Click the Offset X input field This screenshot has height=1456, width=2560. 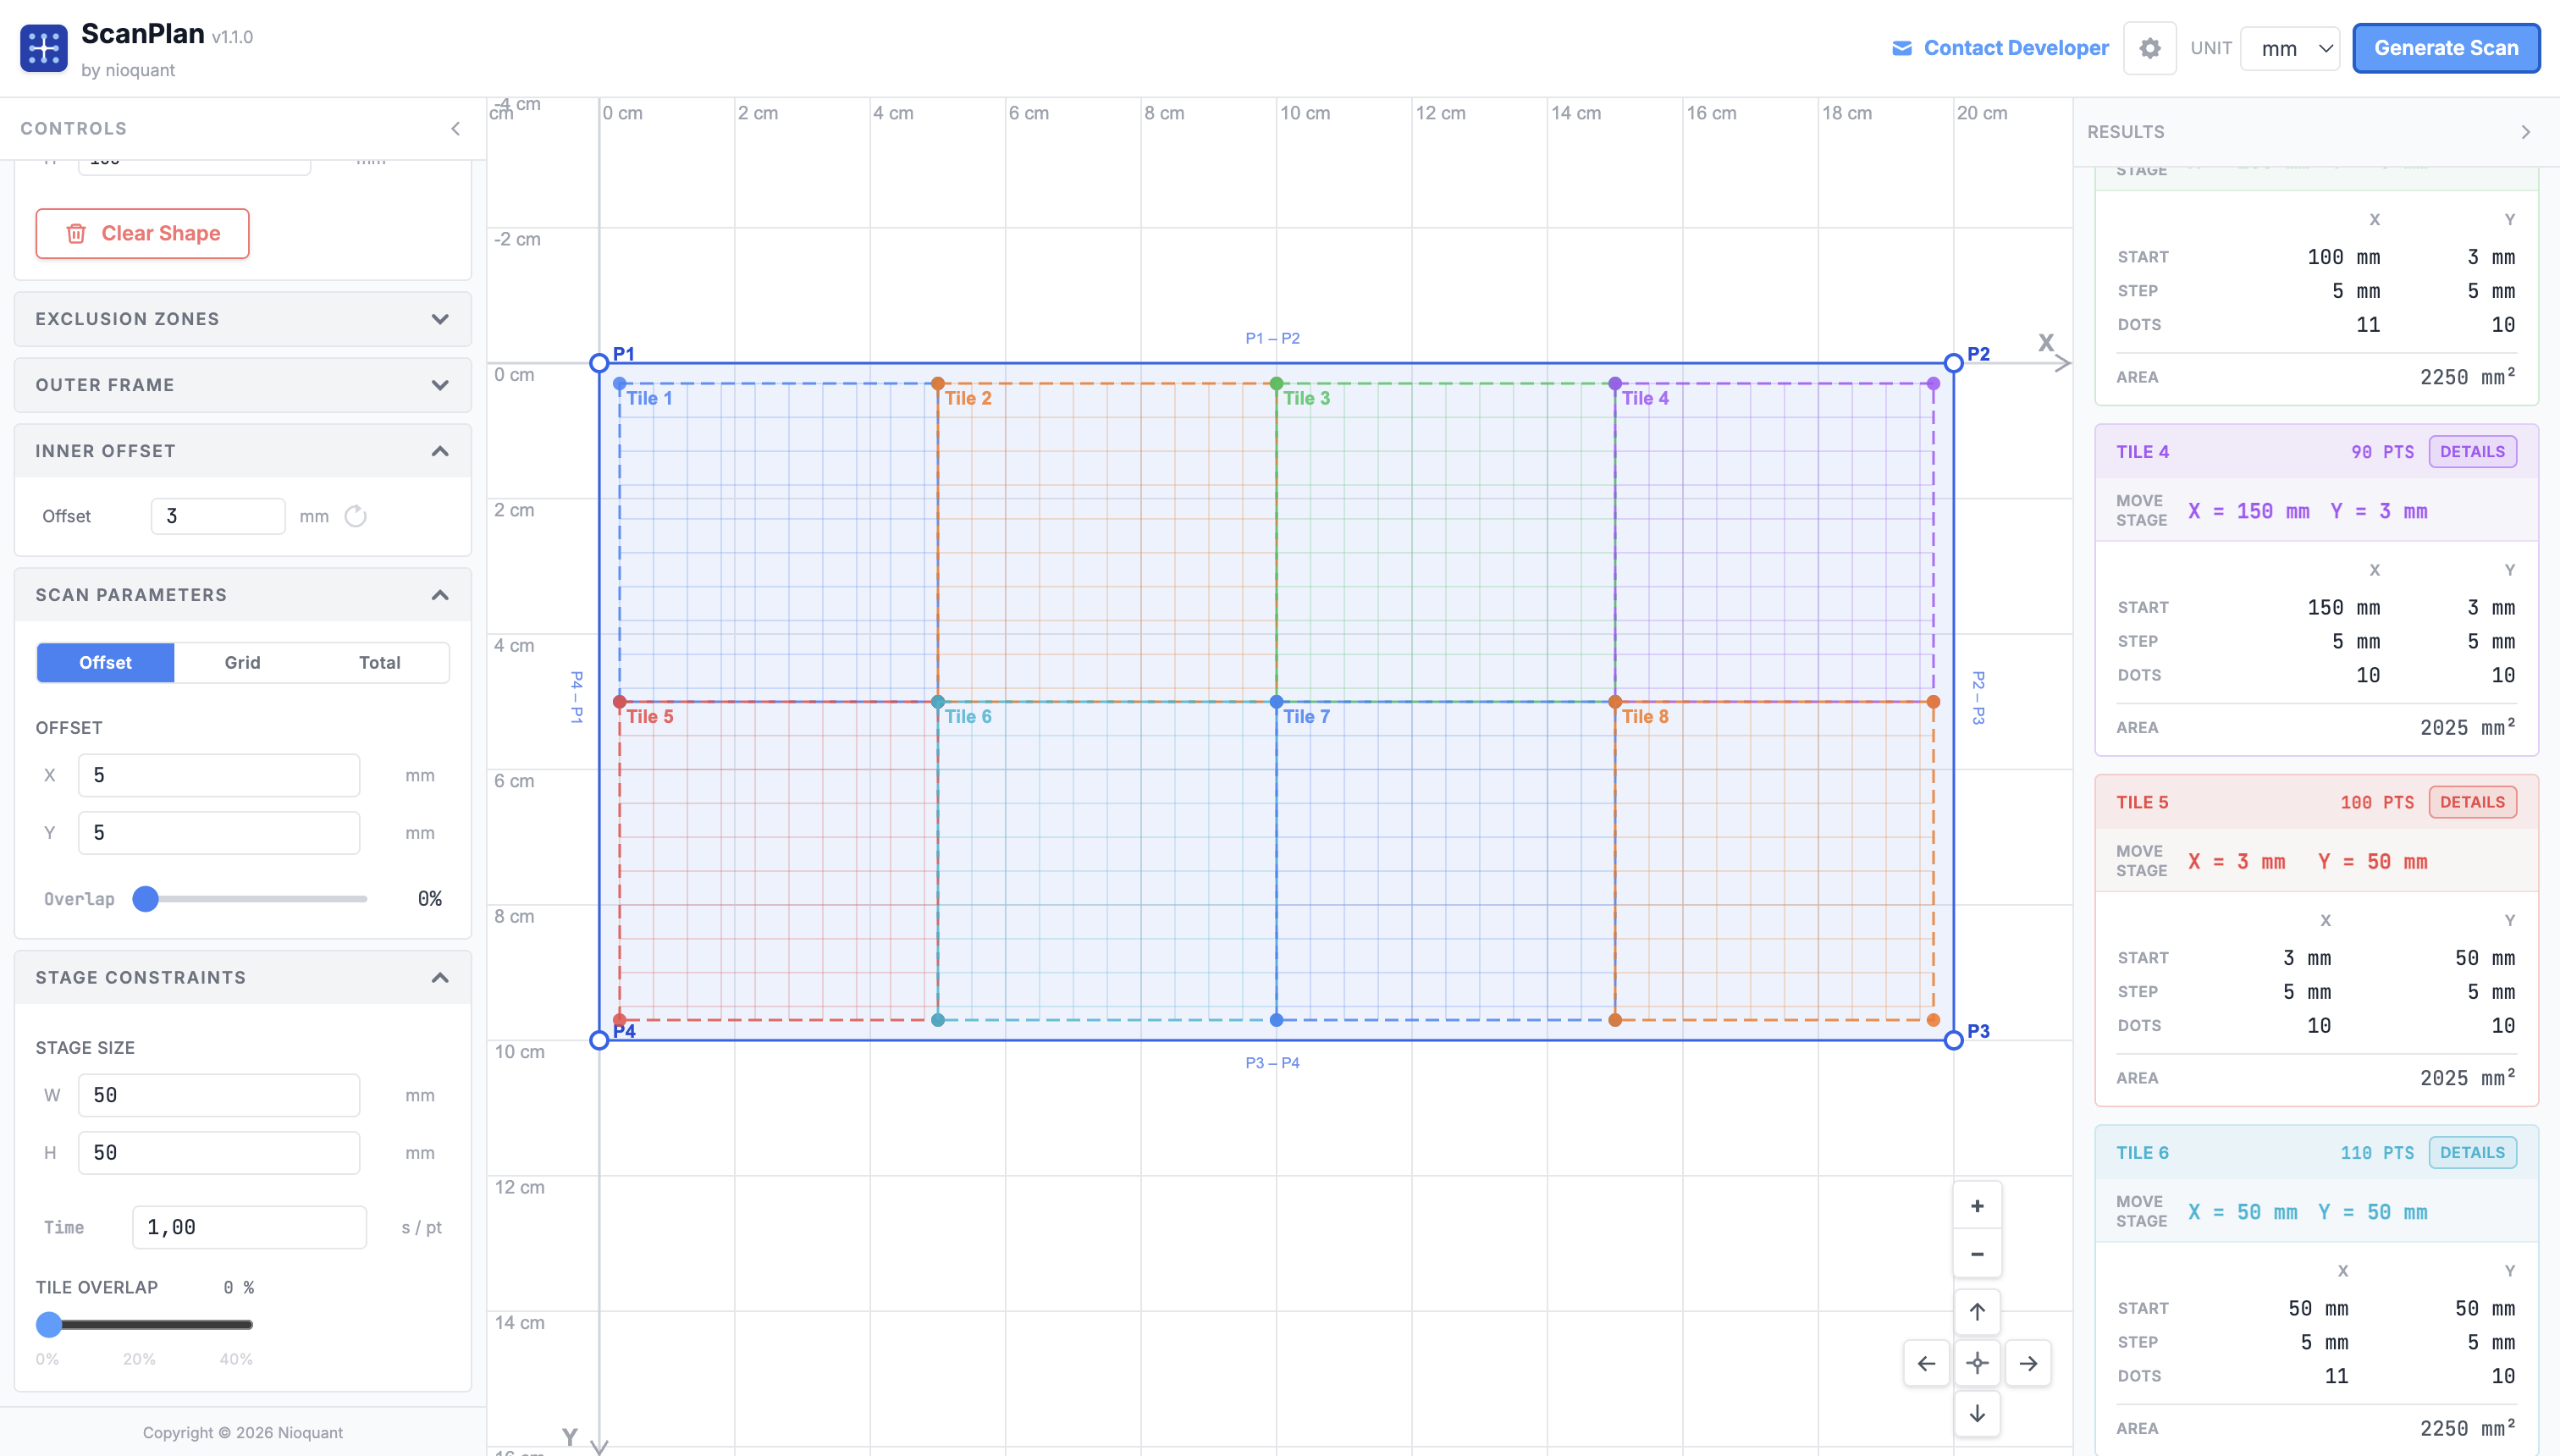[x=219, y=775]
